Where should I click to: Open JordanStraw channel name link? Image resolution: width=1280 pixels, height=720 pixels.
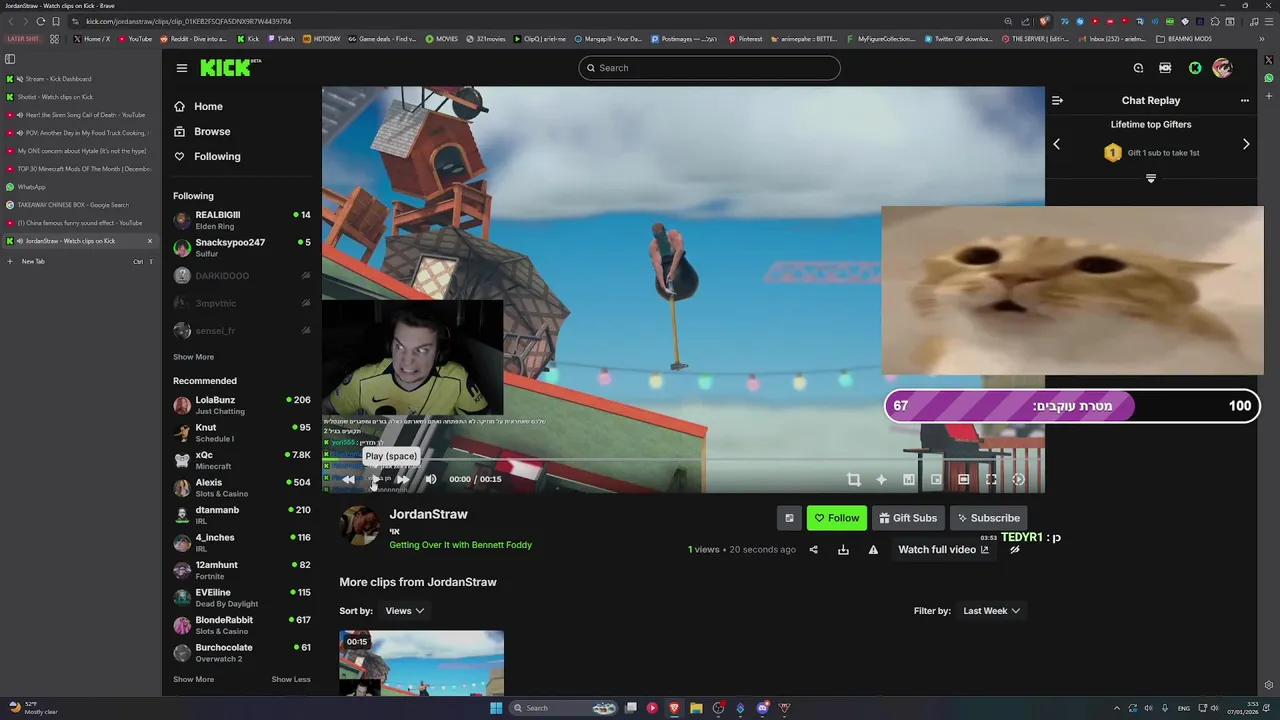[428, 514]
